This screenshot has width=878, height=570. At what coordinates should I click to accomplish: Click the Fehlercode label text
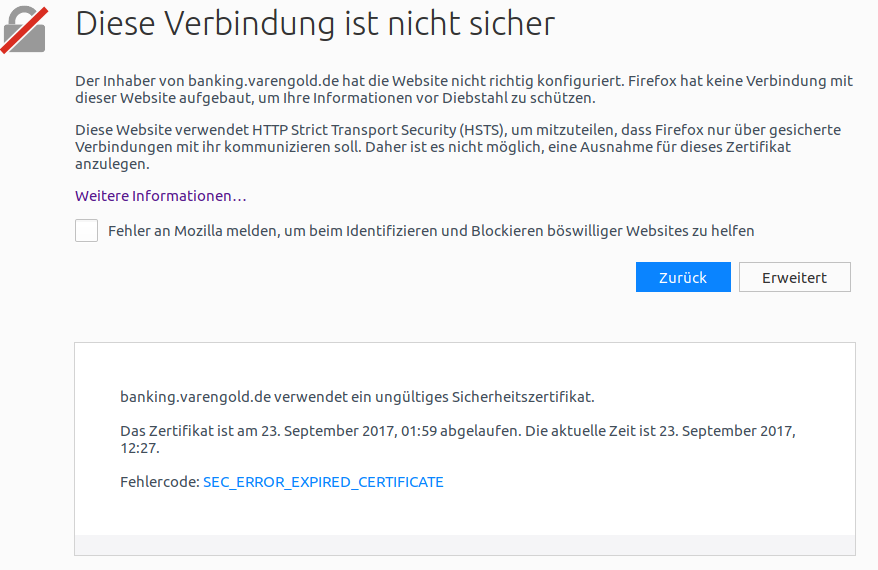pyautogui.click(x=160, y=482)
